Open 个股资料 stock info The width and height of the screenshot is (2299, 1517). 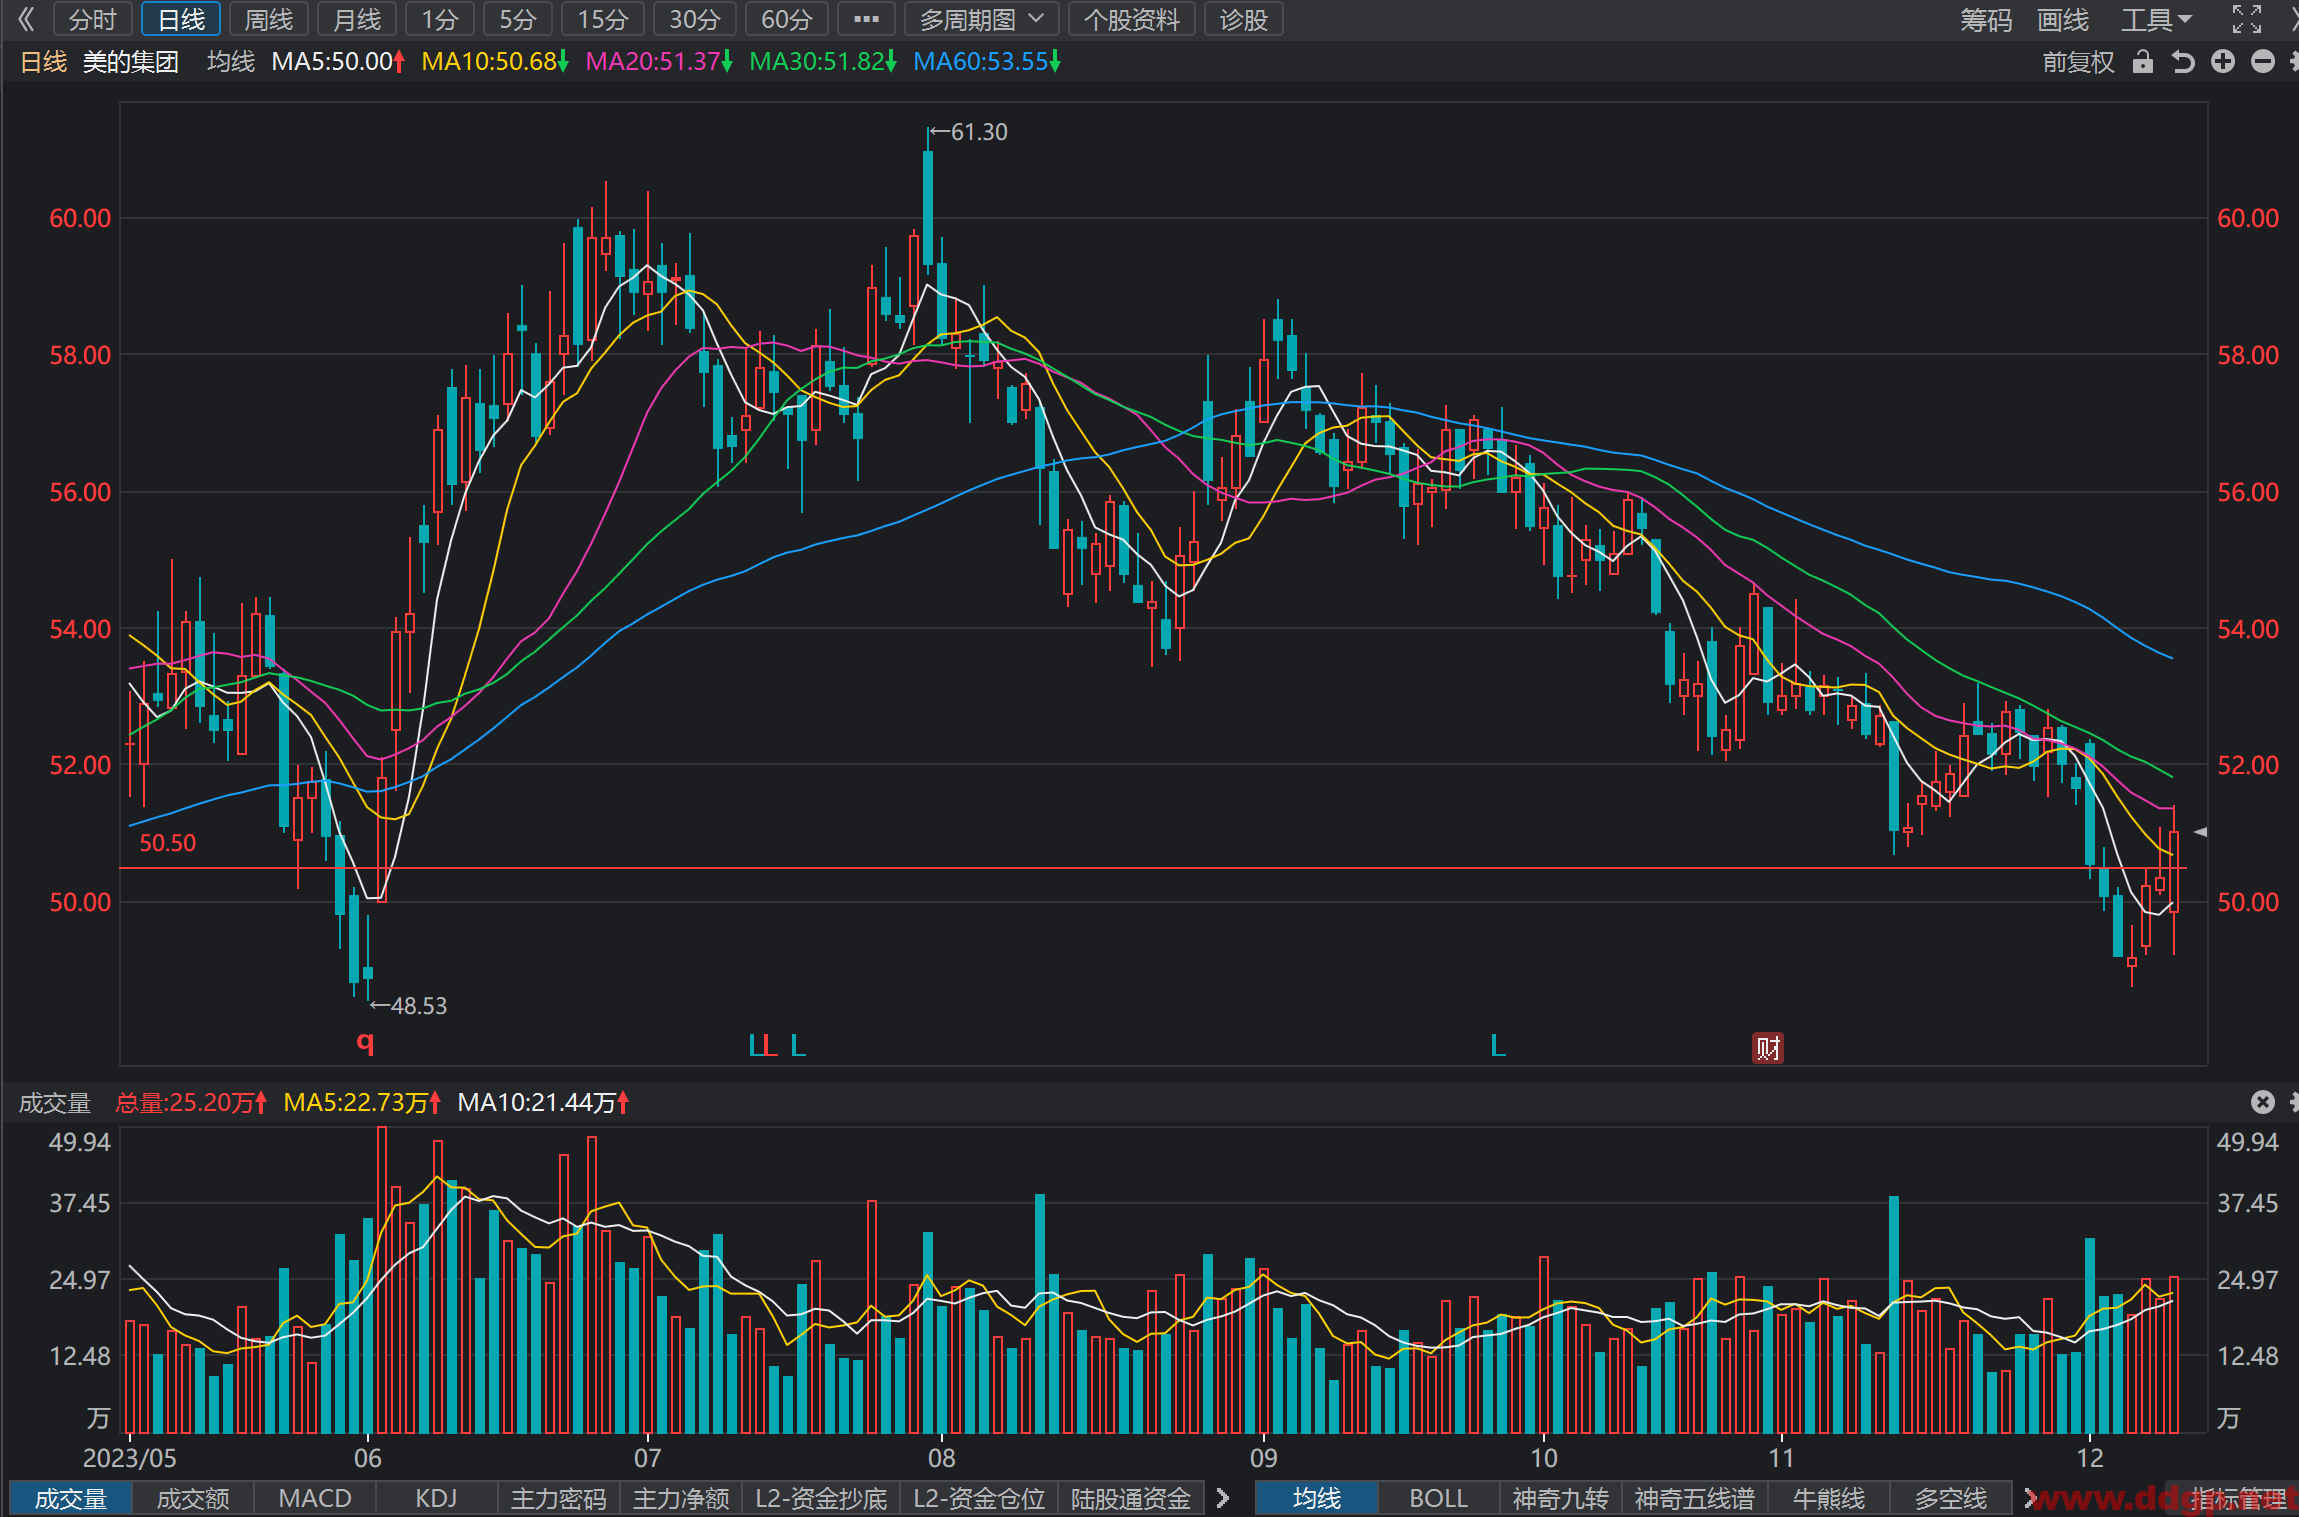click(x=1131, y=19)
